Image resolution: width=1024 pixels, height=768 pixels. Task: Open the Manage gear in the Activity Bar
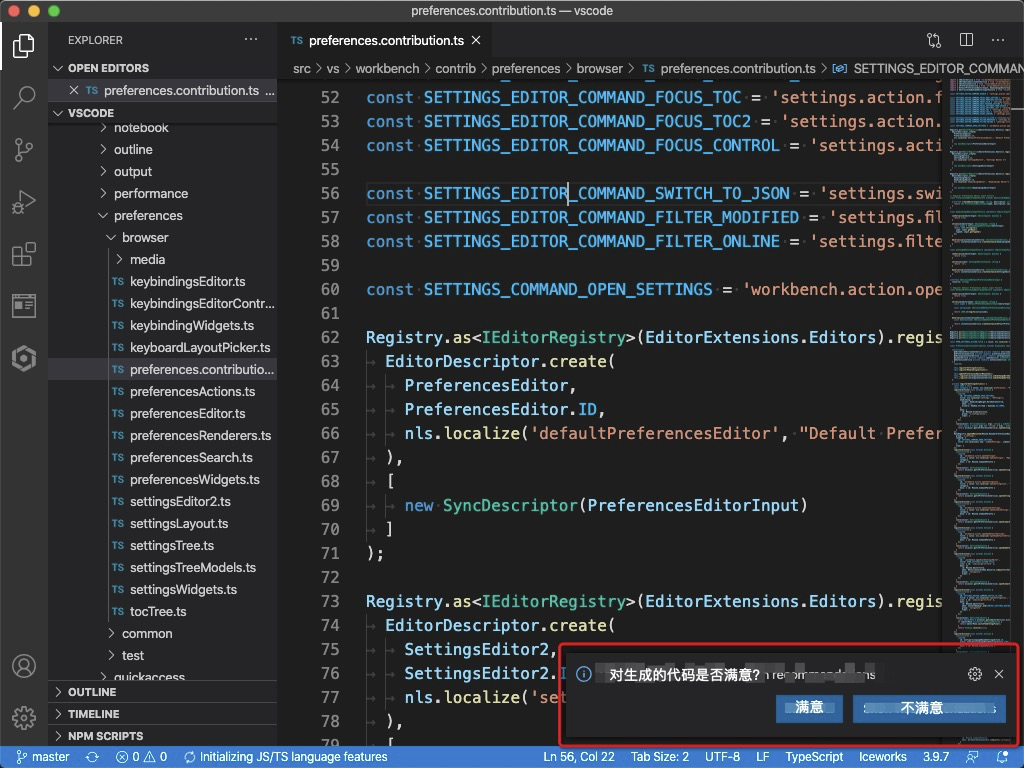point(24,715)
